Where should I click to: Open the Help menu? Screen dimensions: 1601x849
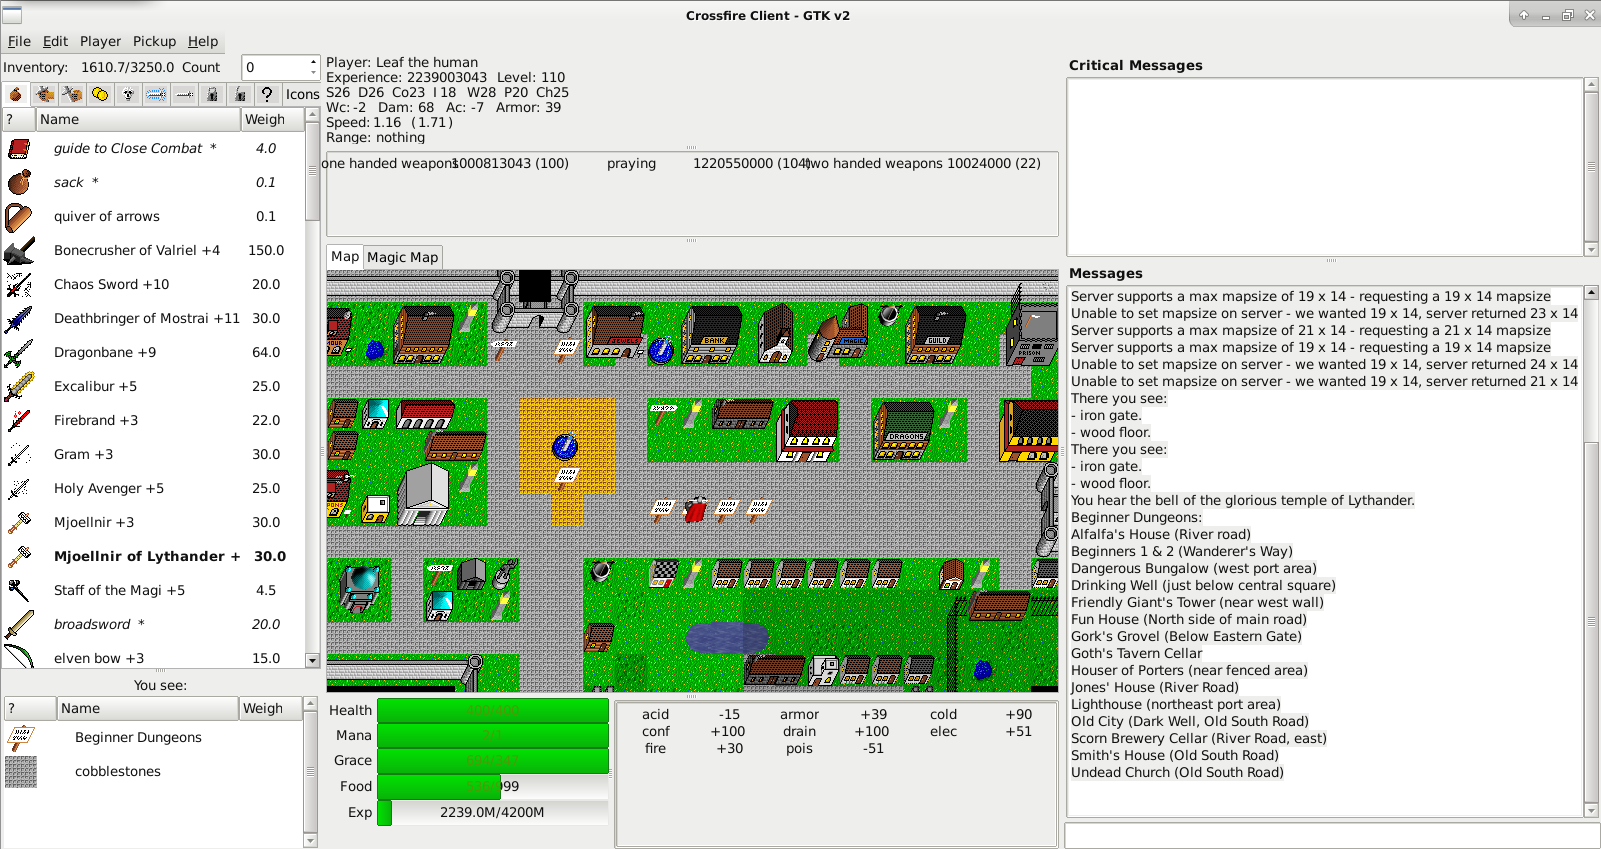203,41
